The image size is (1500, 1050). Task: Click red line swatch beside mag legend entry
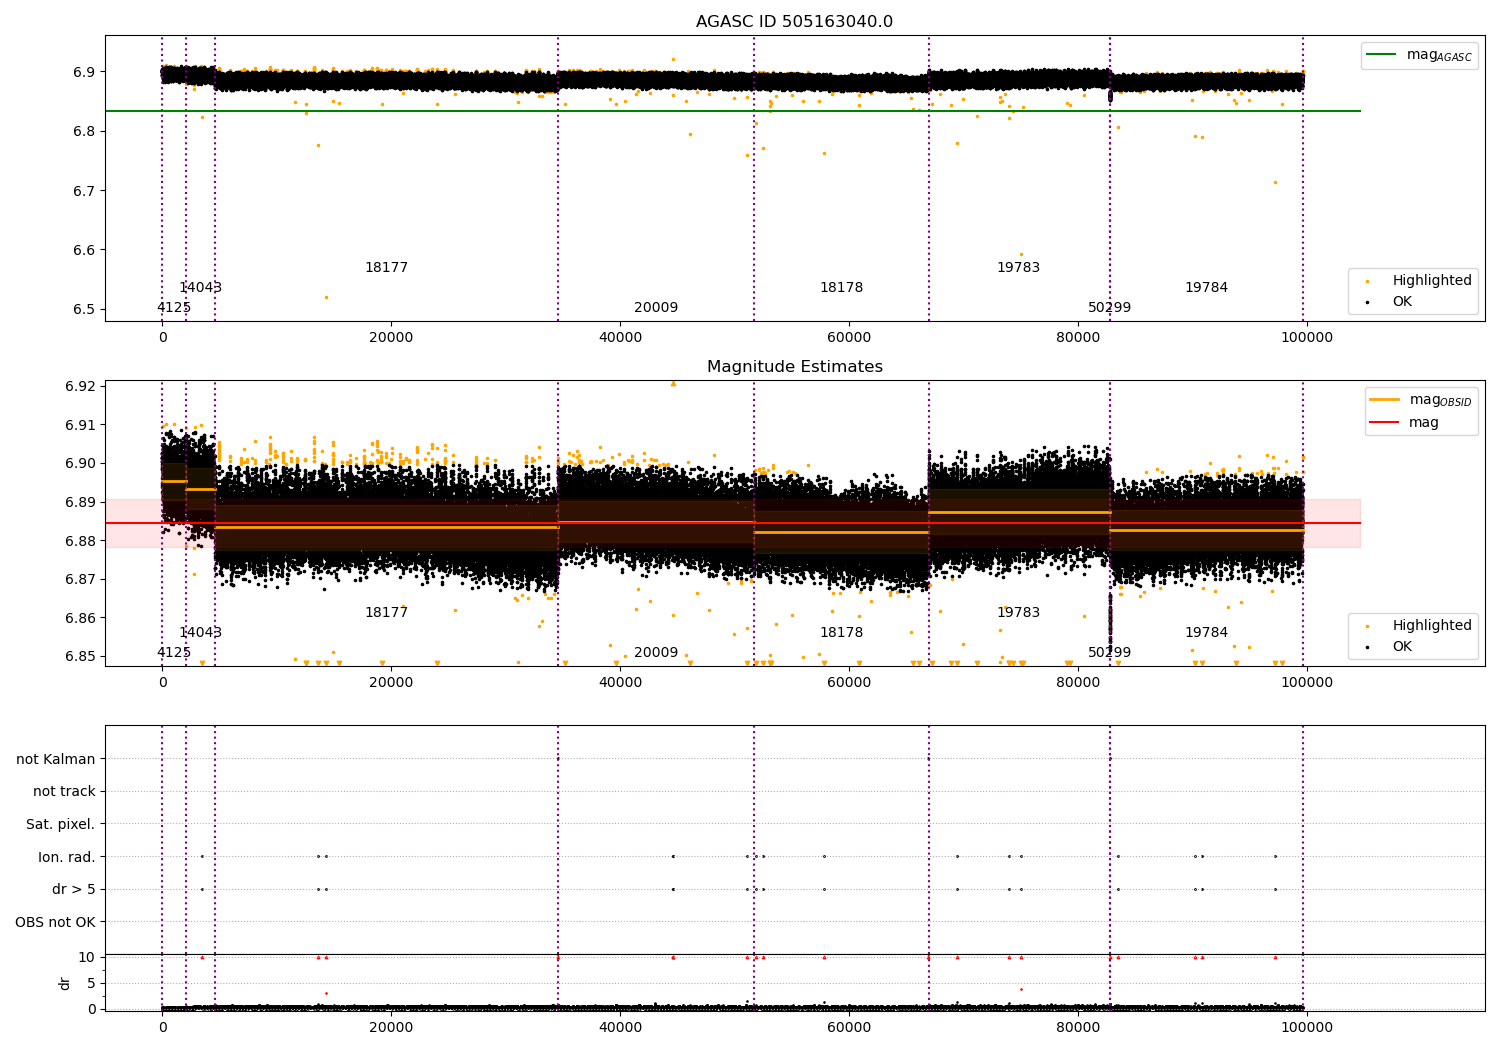[x=1385, y=423]
